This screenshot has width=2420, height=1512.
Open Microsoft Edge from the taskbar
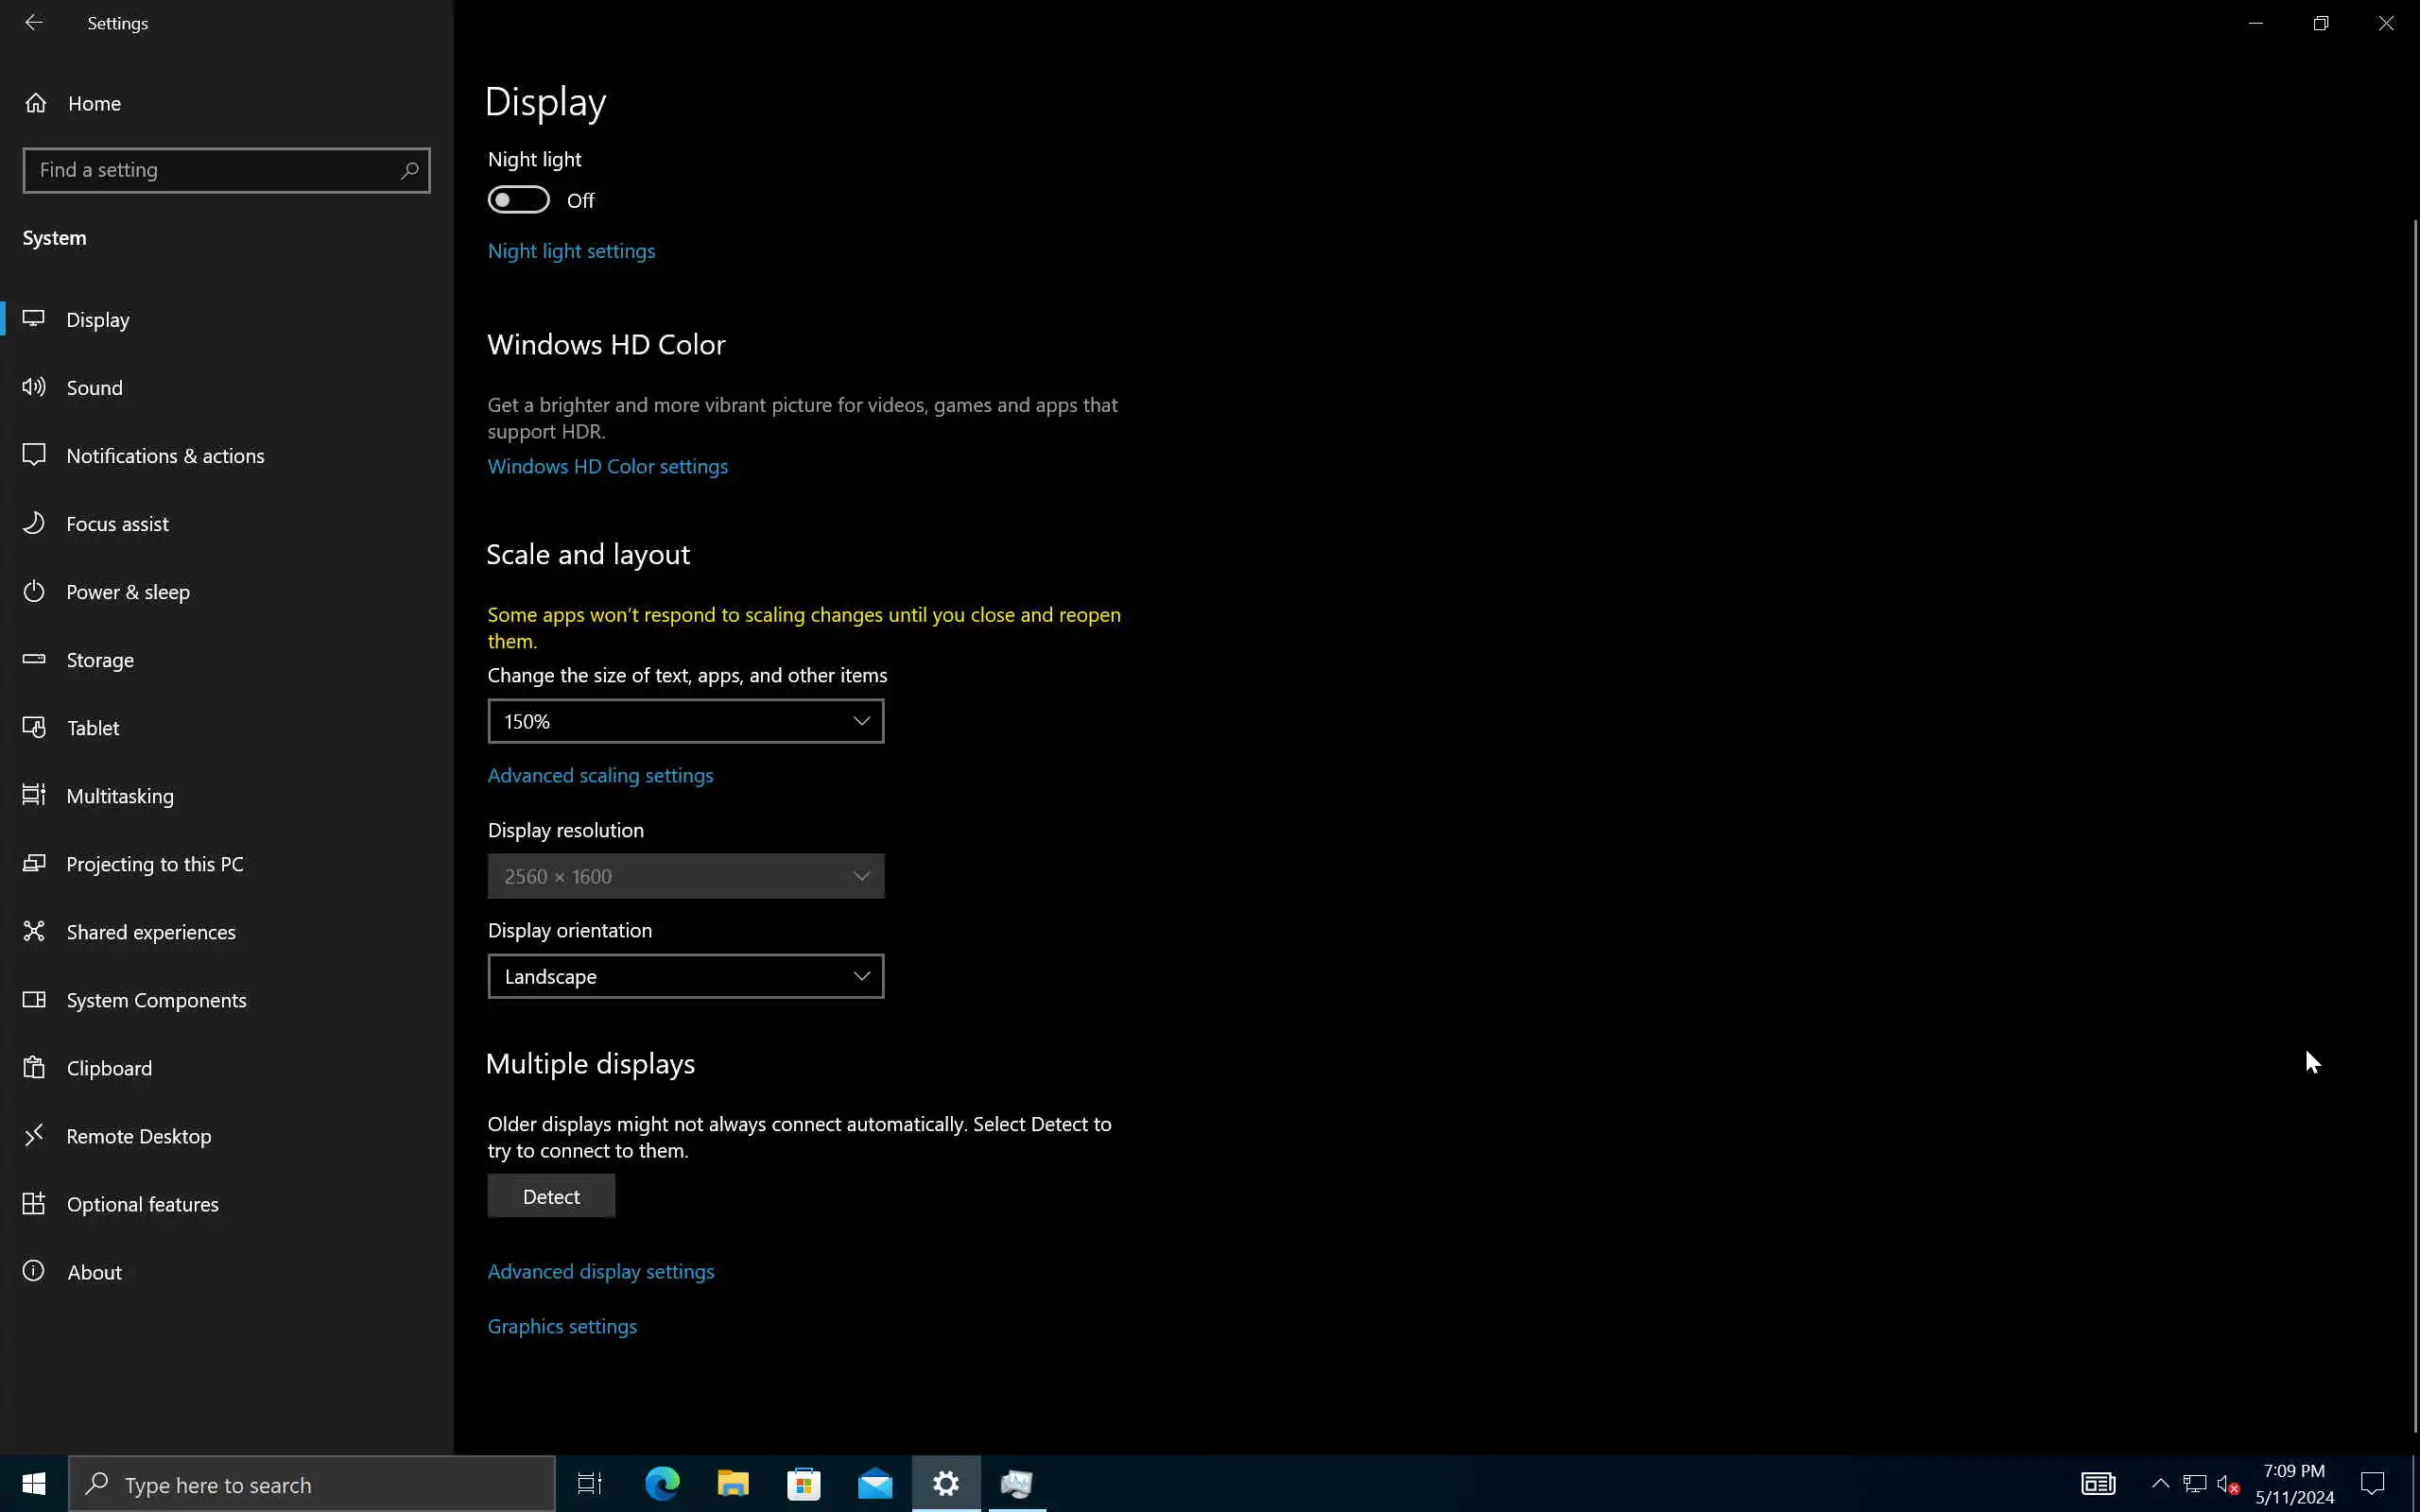coord(662,1484)
